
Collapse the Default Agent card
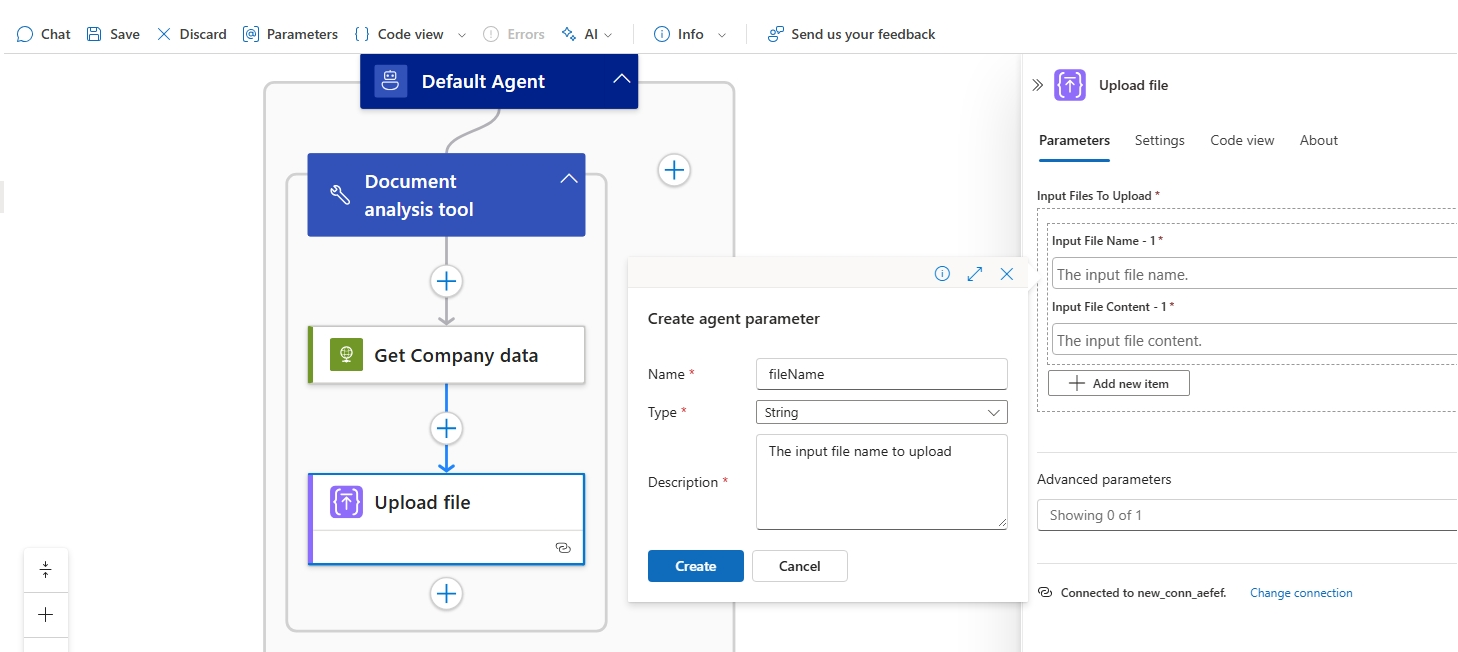tap(621, 80)
